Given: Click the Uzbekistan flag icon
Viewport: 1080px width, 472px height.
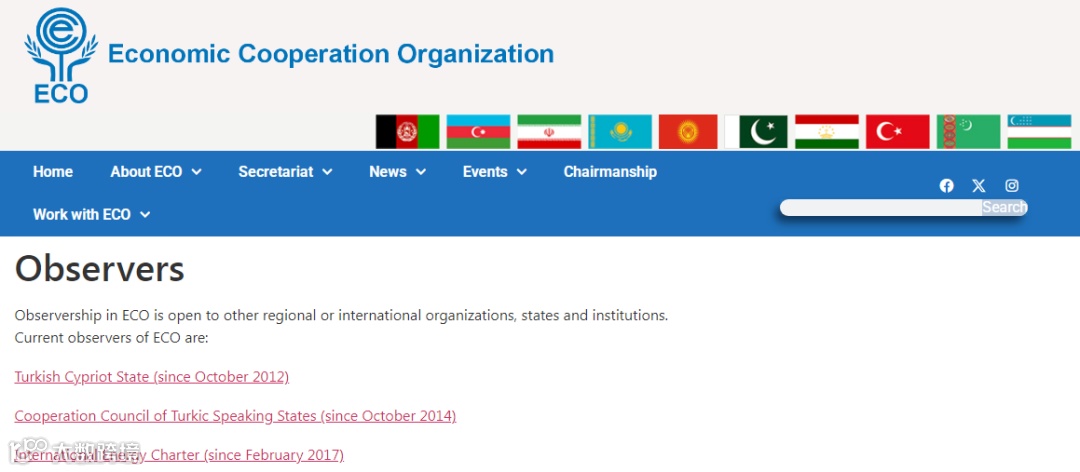Looking at the screenshot, I should tap(1039, 132).
